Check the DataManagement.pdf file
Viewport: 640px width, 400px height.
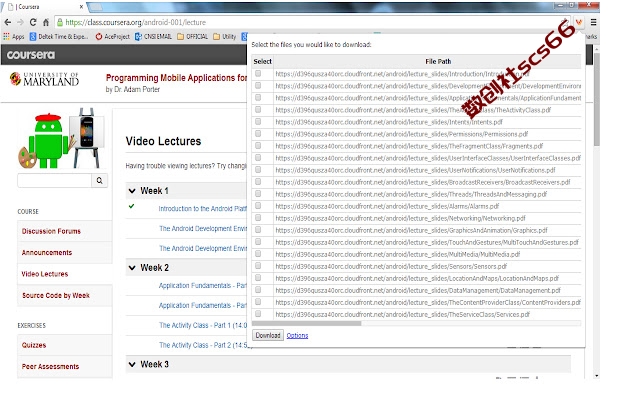258,290
